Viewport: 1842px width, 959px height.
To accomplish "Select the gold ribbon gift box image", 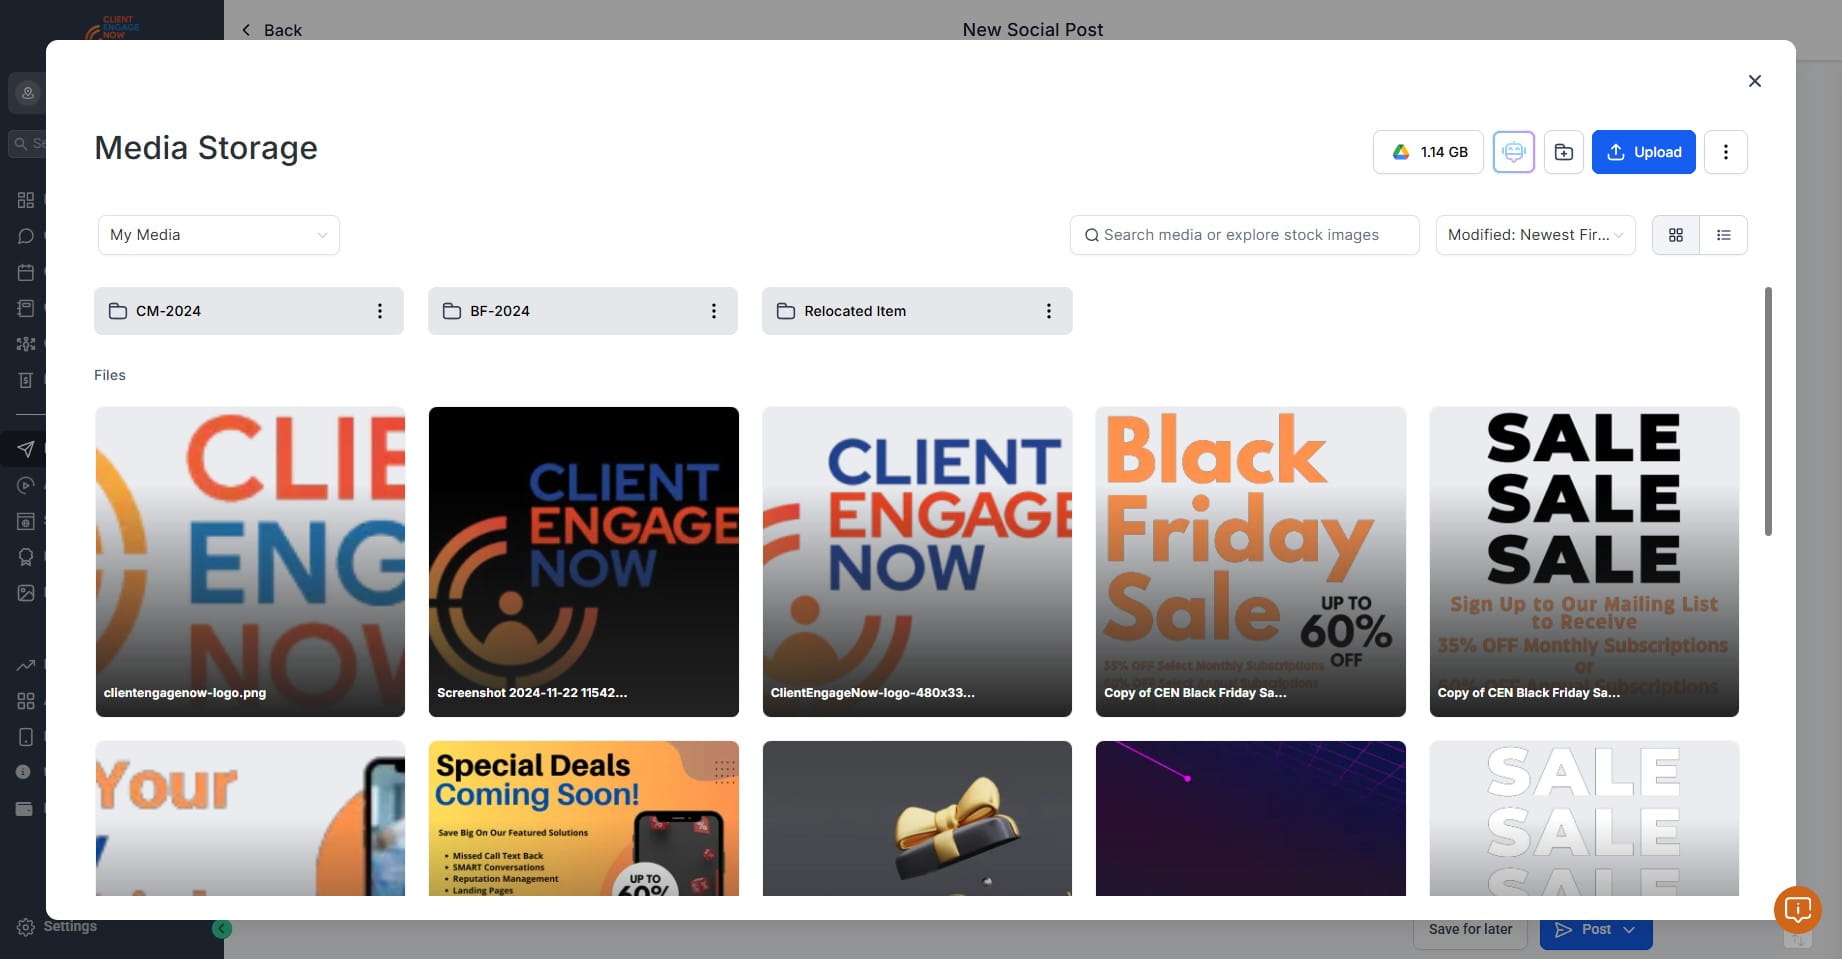I will click(917, 818).
